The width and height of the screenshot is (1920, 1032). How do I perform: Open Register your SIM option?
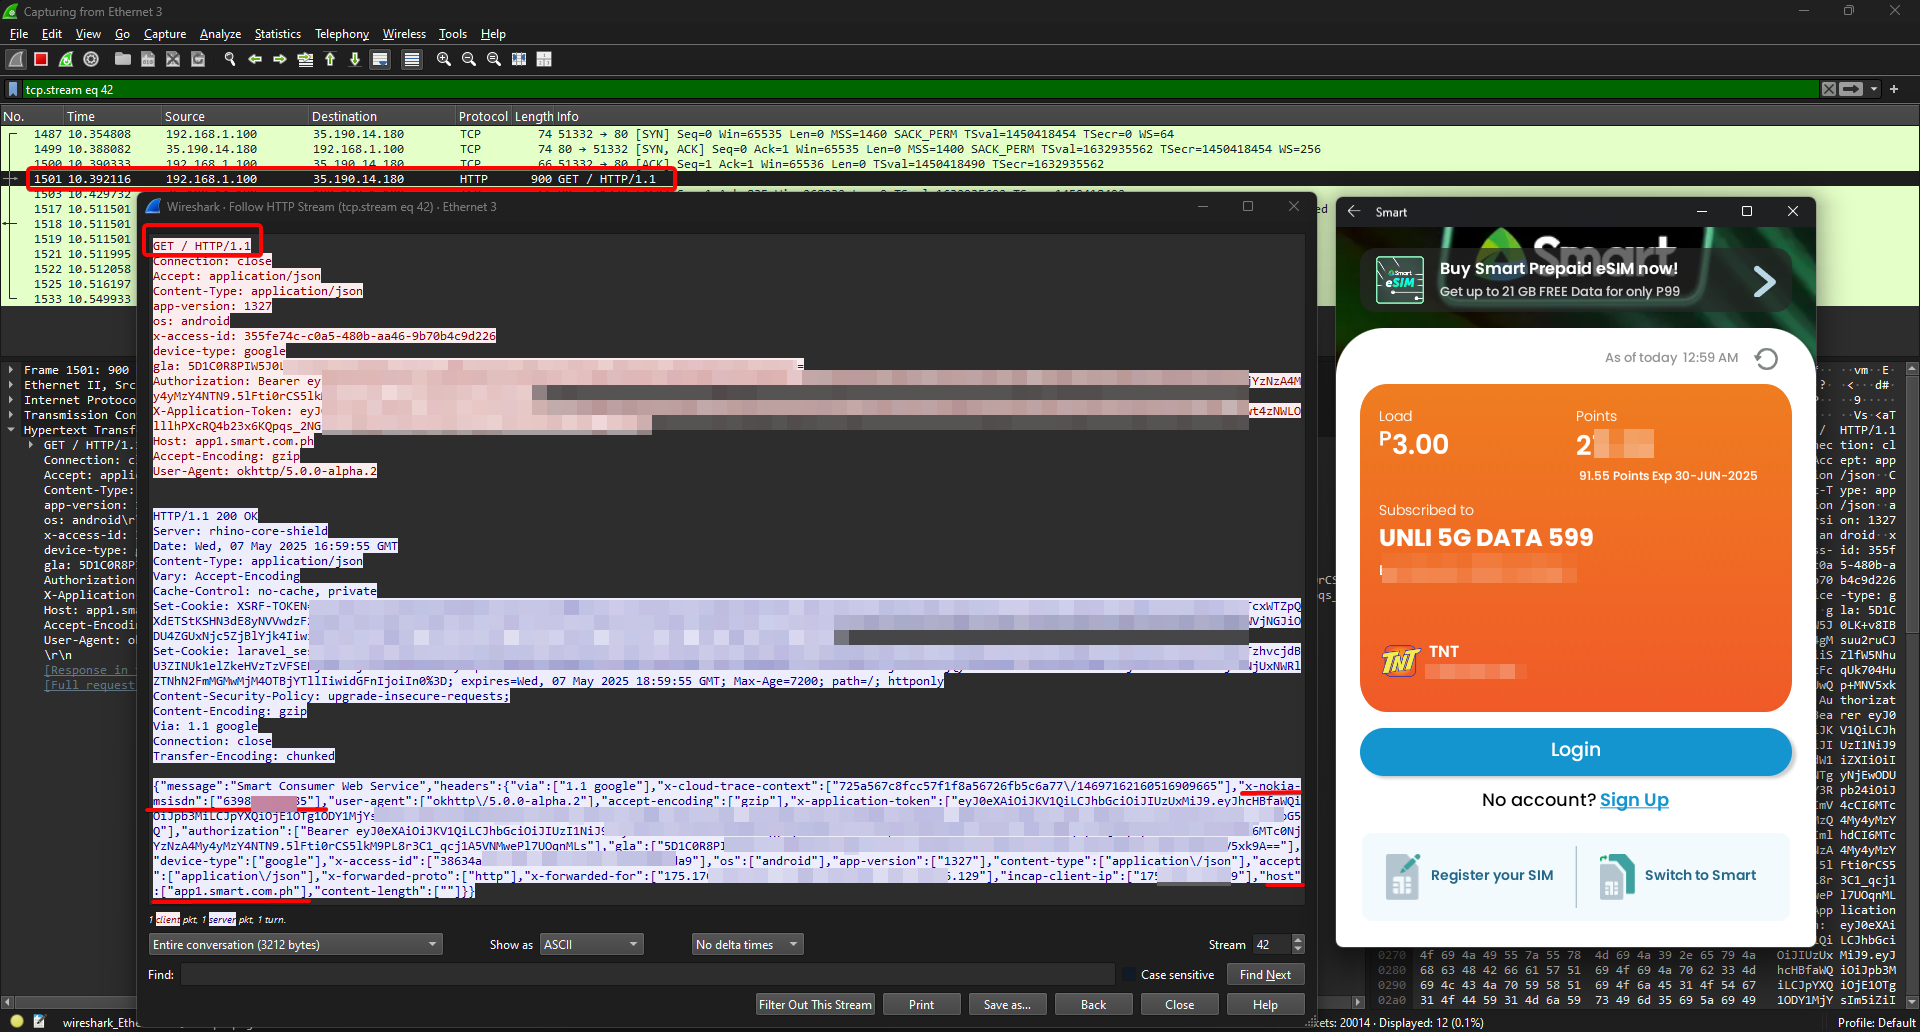pos(1468,875)
